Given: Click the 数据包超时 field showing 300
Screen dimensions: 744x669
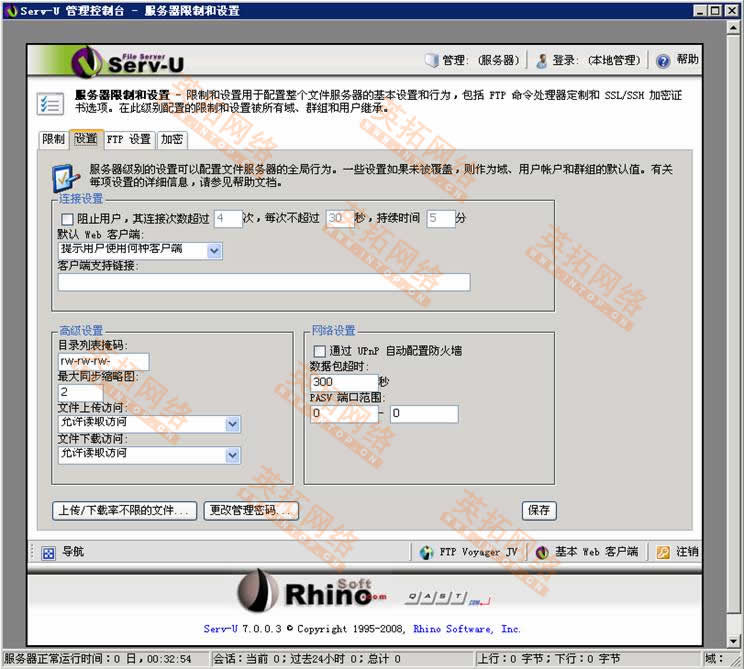Looking at the screenshot, I should pos(344,382).
